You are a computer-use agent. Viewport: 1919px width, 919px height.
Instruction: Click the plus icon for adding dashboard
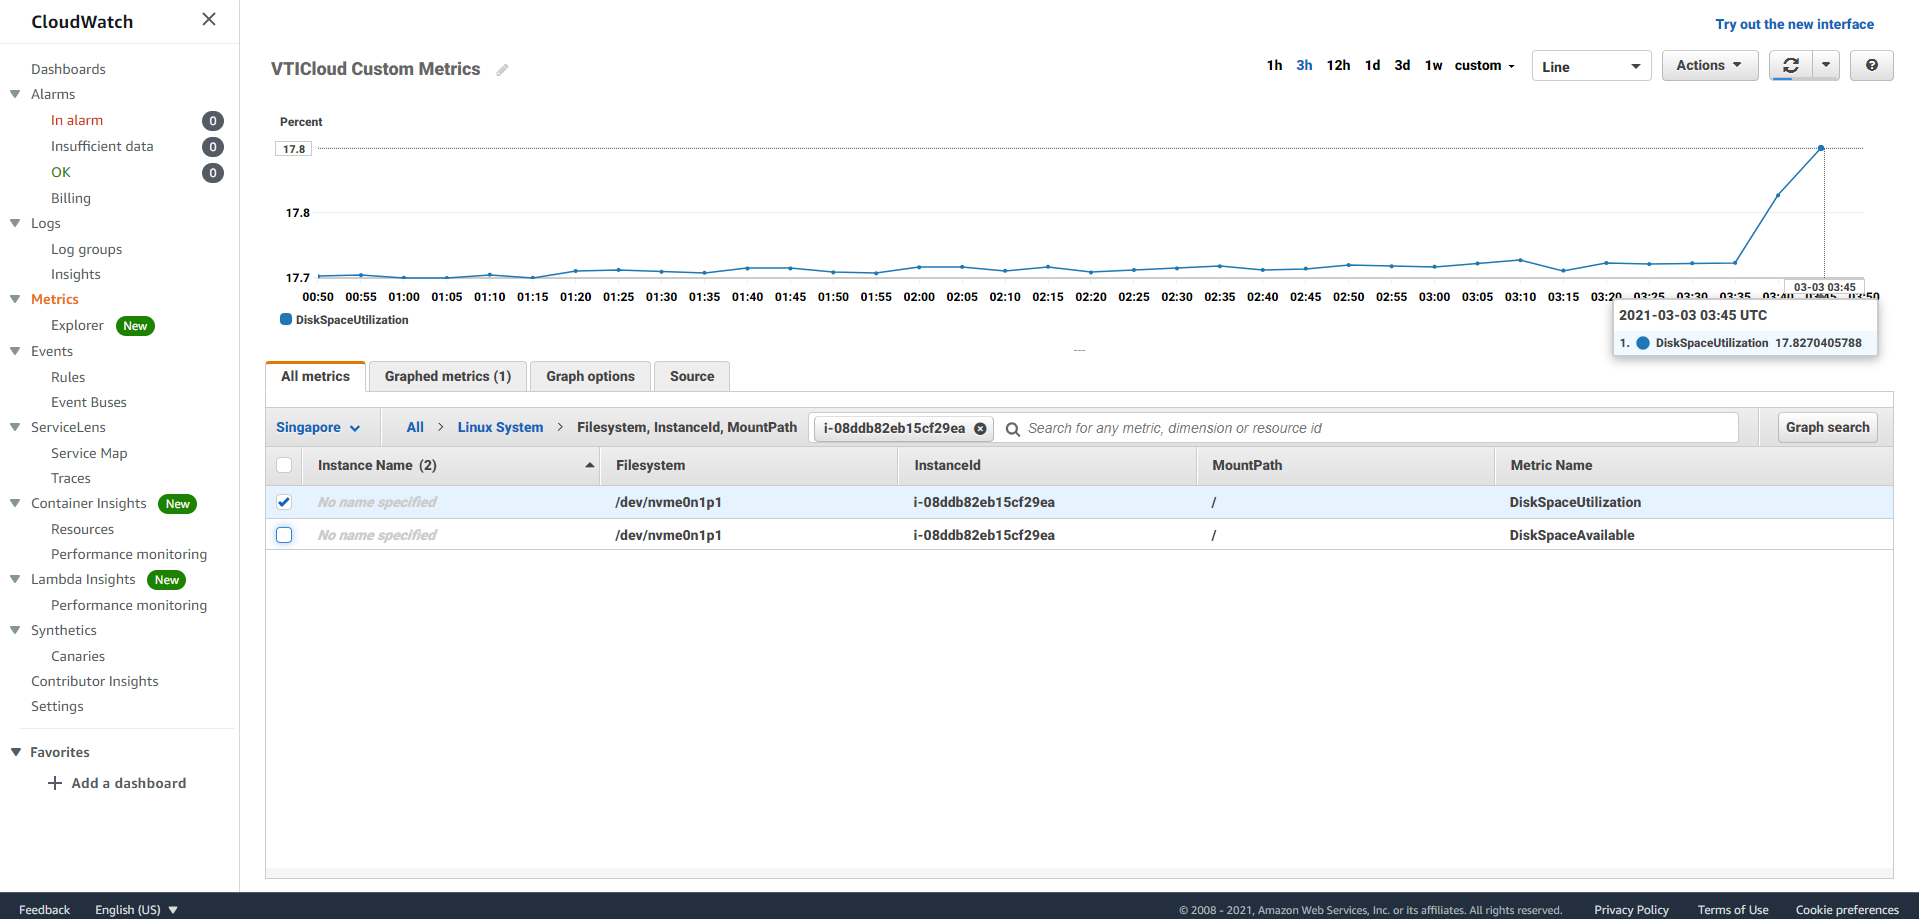click(x=55, y=783)
